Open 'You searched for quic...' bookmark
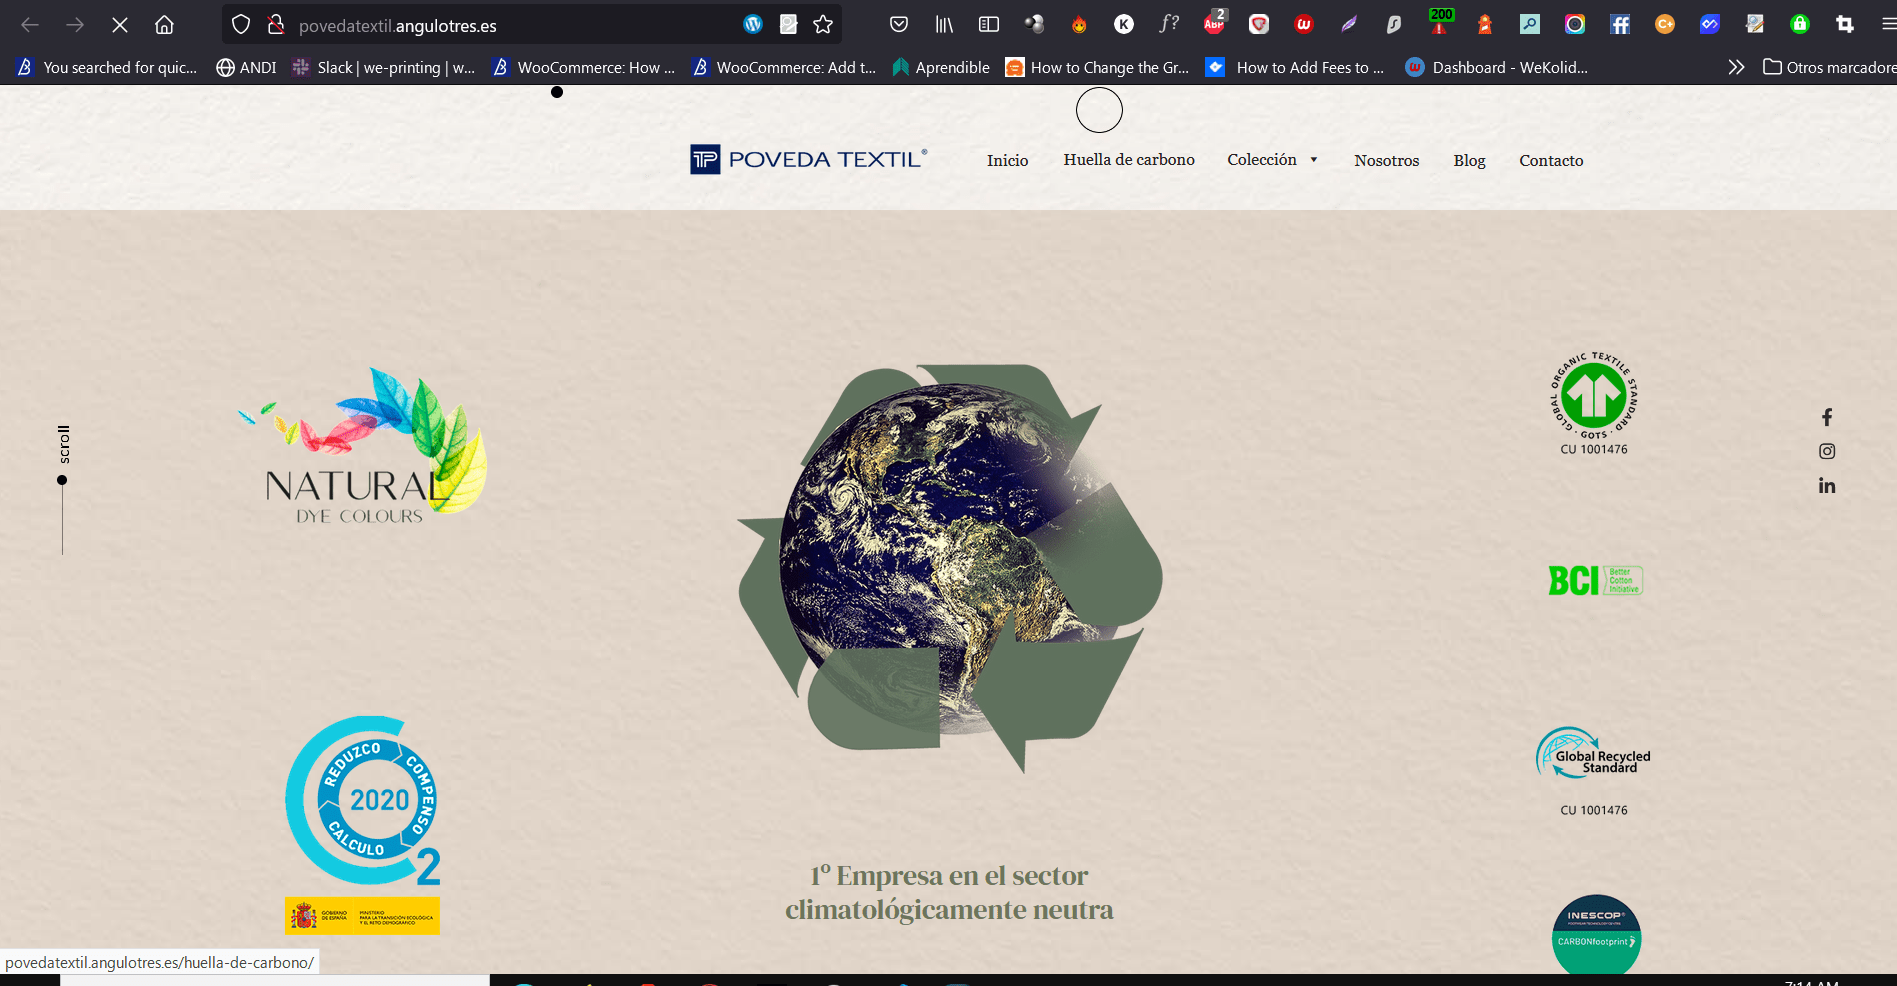This screenshot has width=1897, height=986. tap(108, 67)
